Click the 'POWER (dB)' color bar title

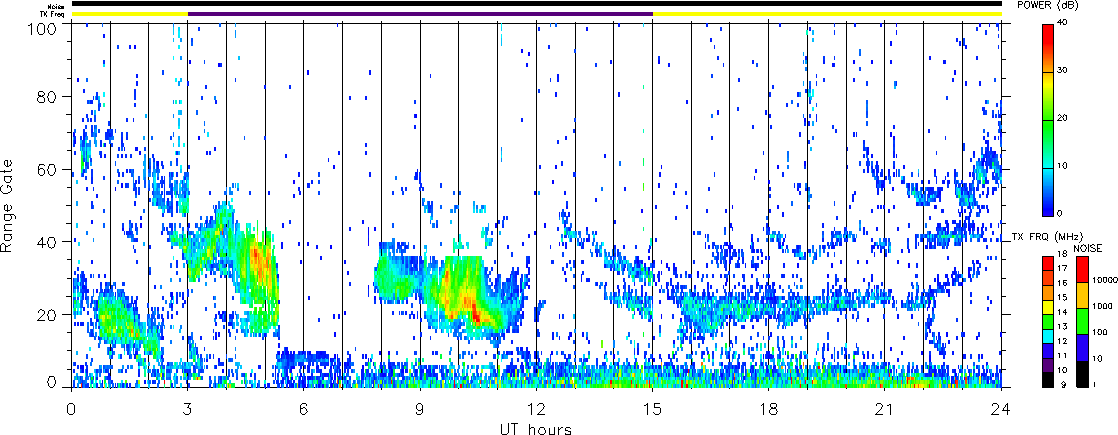pos(1048,5)
